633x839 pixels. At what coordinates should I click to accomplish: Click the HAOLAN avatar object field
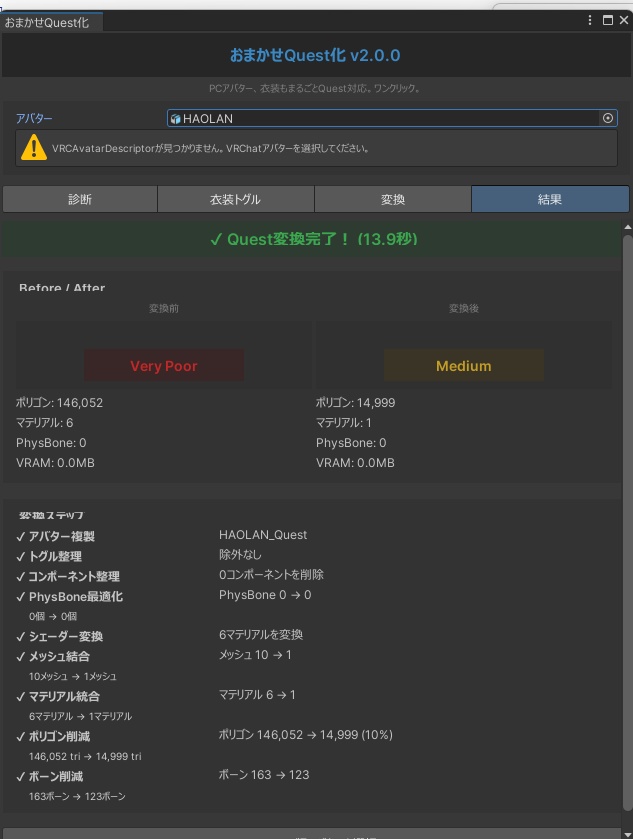(x=392, y=118)
